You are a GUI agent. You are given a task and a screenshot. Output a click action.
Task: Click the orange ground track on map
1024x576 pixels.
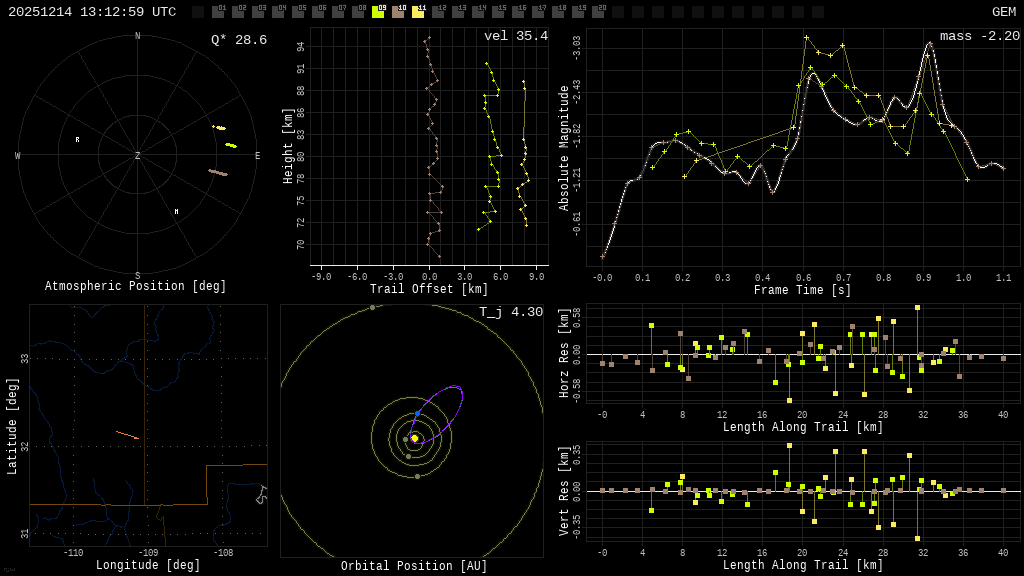coord(127,435)
